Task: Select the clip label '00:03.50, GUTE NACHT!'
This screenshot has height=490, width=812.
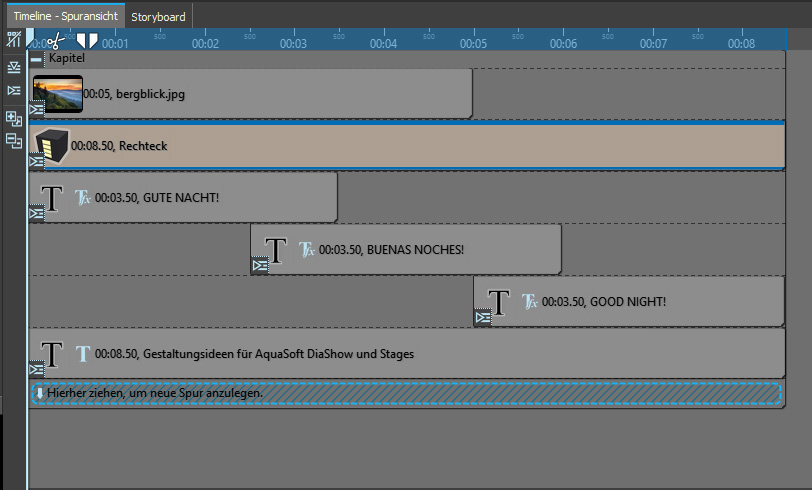Action: click(157, 198)
